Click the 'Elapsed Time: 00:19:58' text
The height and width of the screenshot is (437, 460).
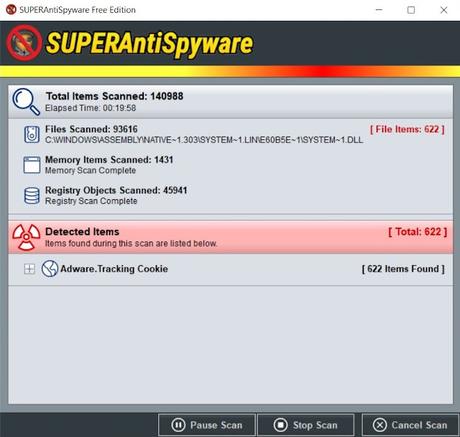click(91, 108)
